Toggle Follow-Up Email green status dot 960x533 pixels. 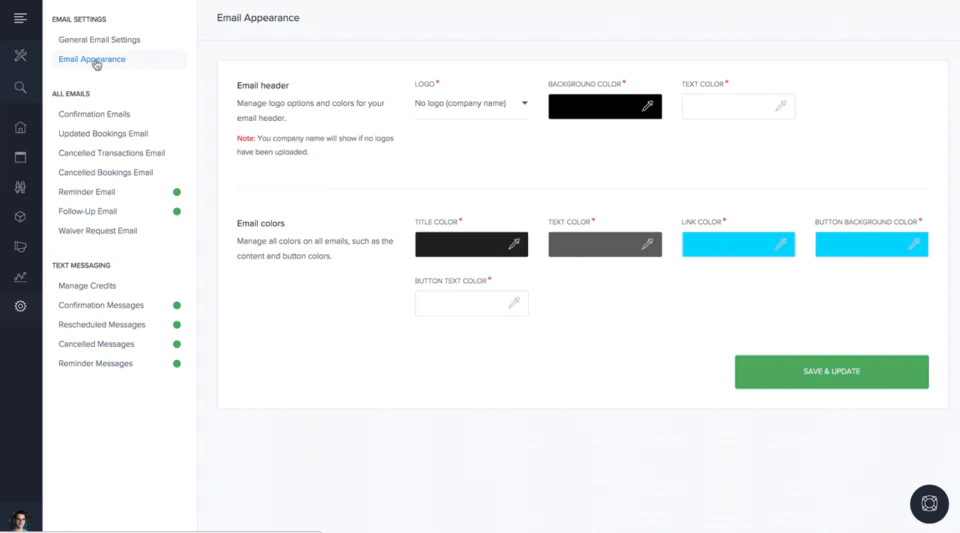tap(177, 212)
